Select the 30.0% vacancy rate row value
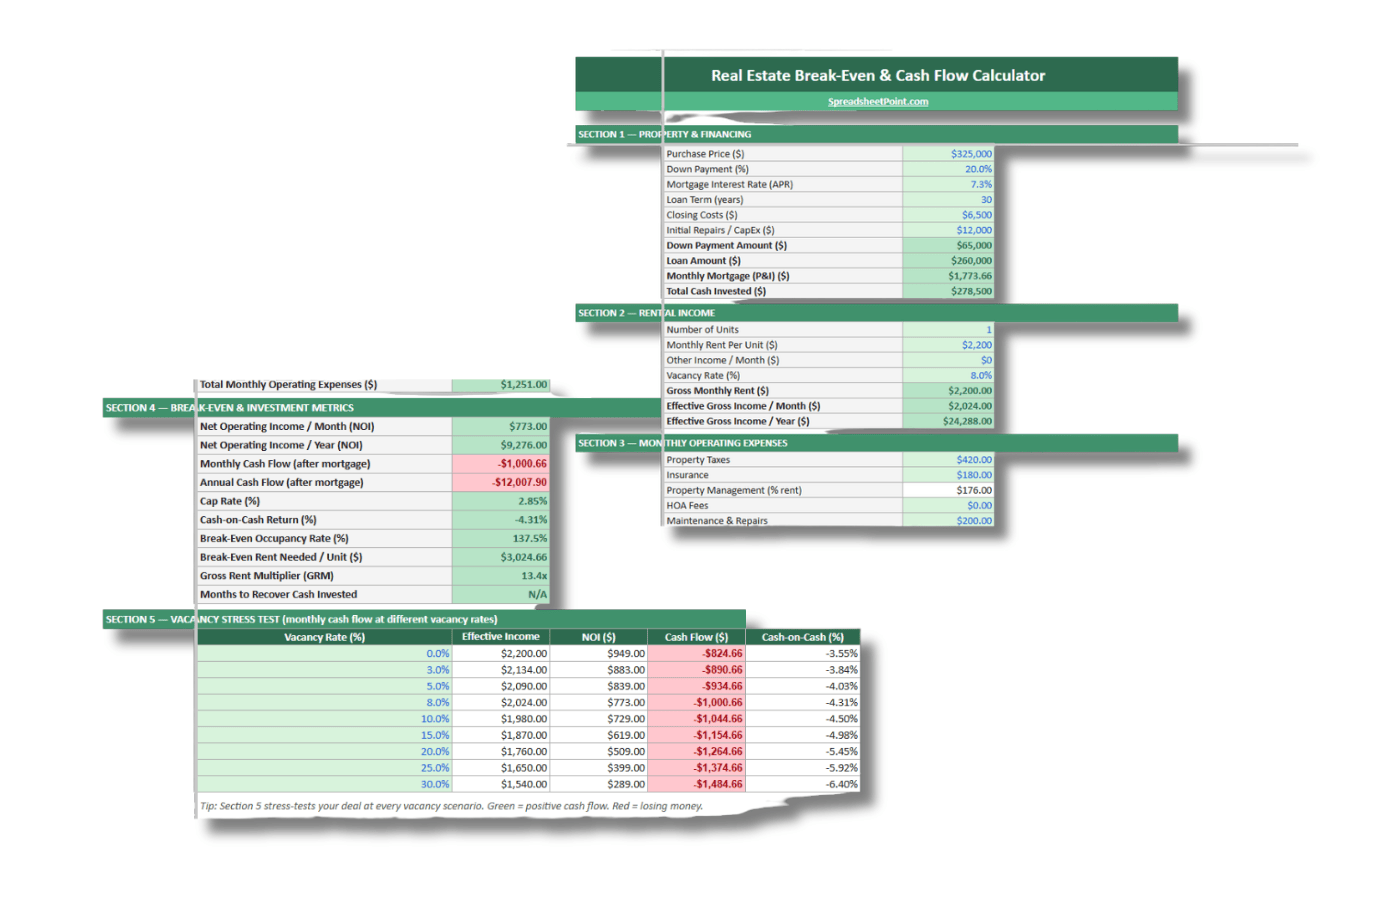Screen dimensions: 1400x900 tap(437, 784)
